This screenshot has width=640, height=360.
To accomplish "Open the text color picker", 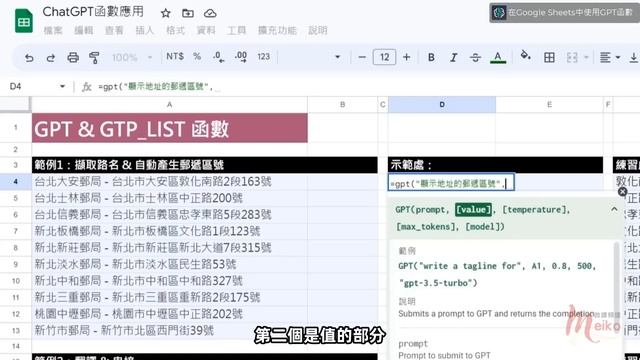I will pyautogui.click(x=498, y=57).
